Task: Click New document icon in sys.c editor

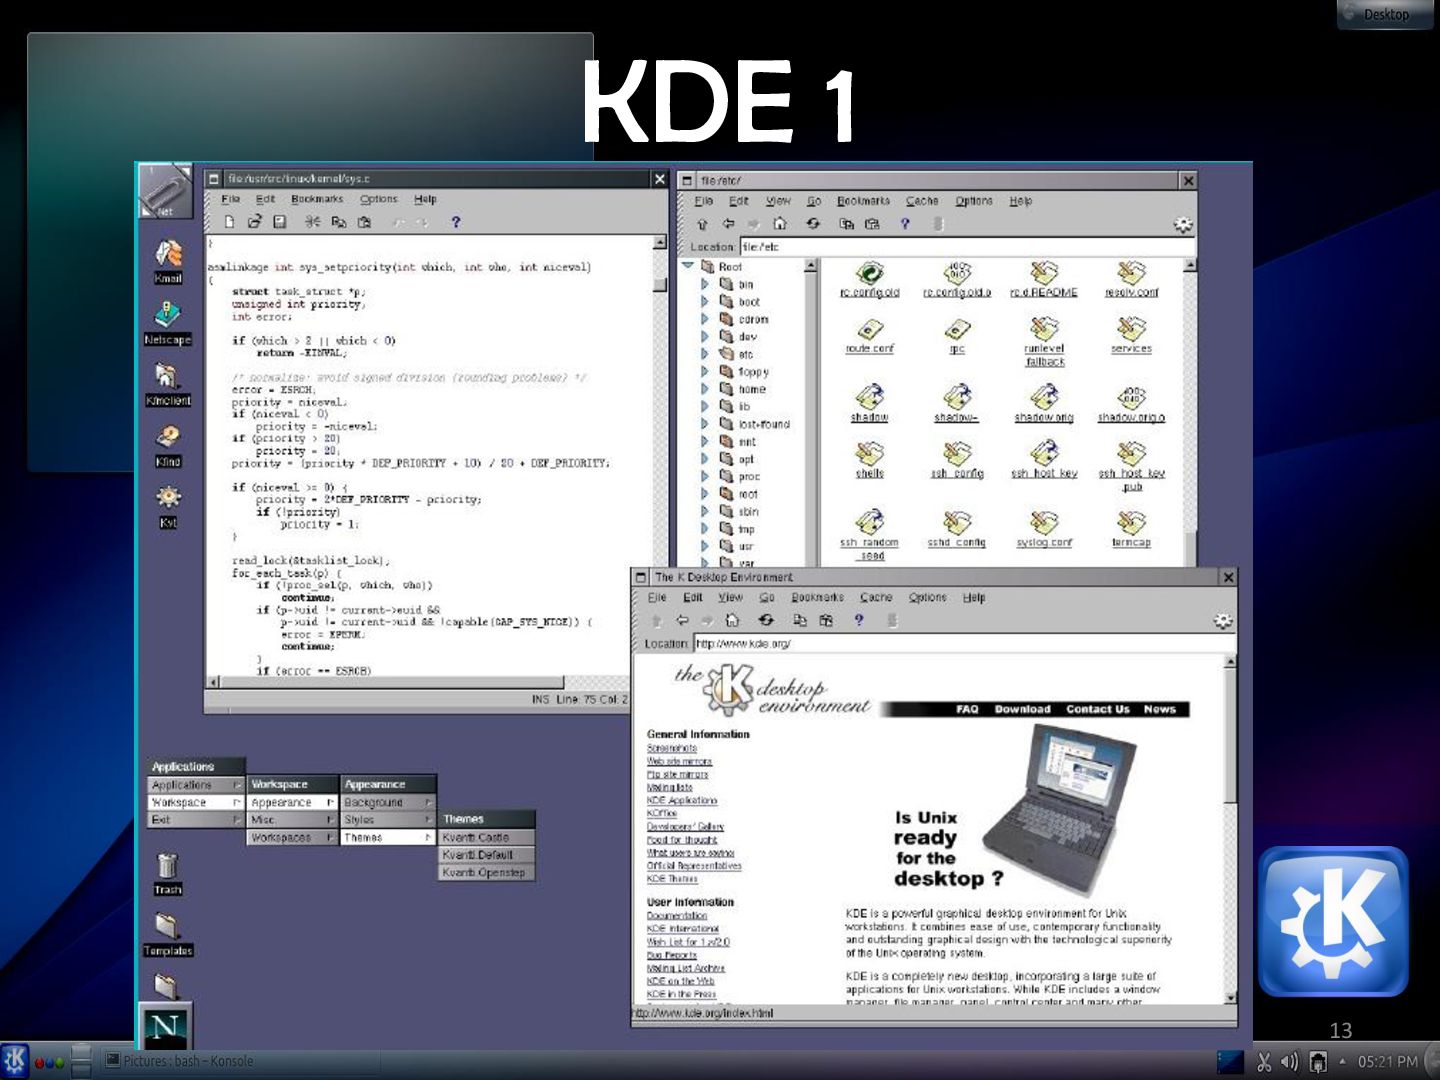Action: point(229,222)
